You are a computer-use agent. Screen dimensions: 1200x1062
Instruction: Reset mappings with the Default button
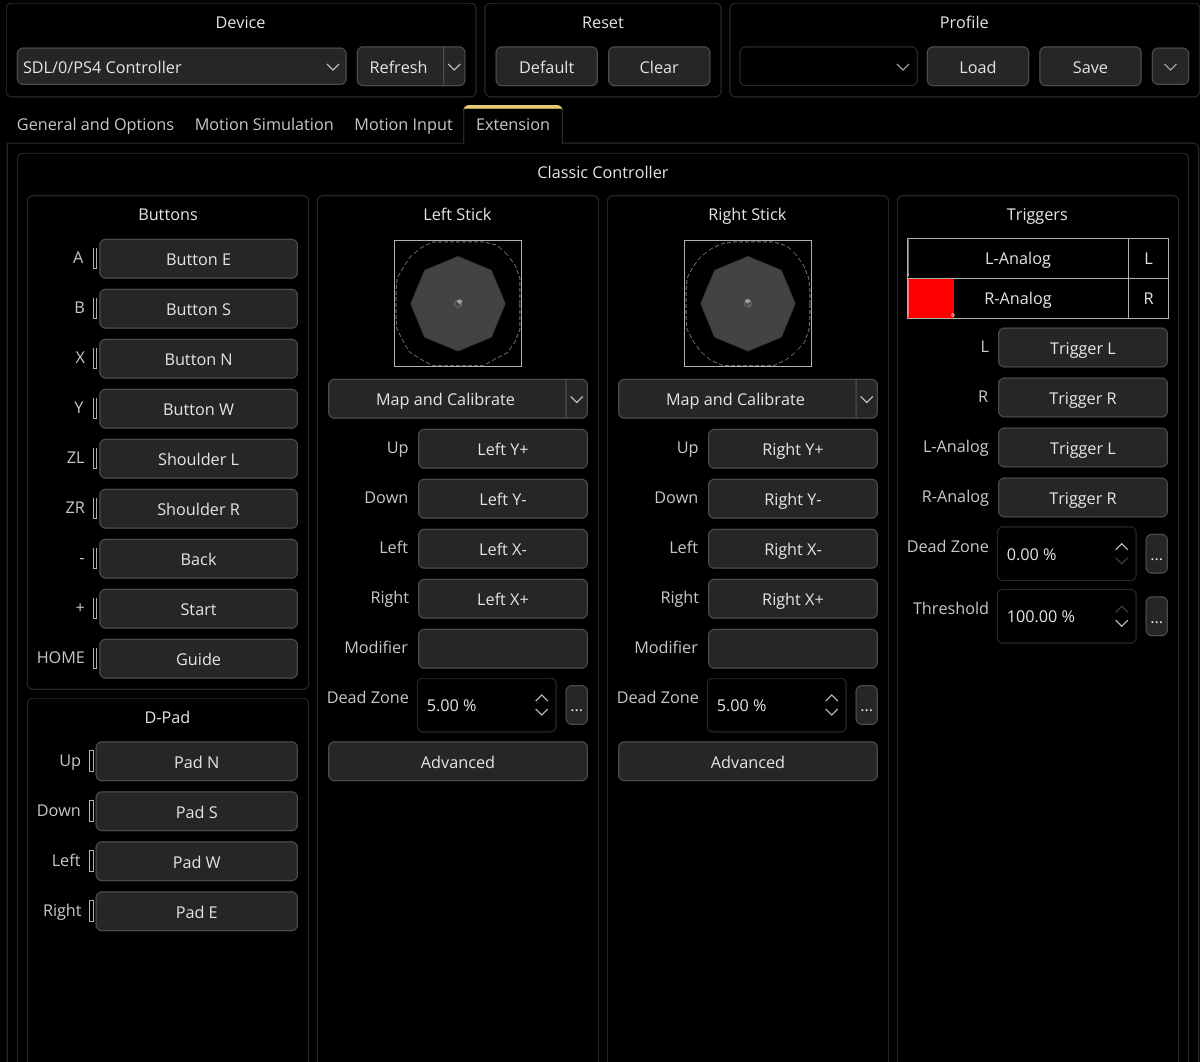[546, 67]
